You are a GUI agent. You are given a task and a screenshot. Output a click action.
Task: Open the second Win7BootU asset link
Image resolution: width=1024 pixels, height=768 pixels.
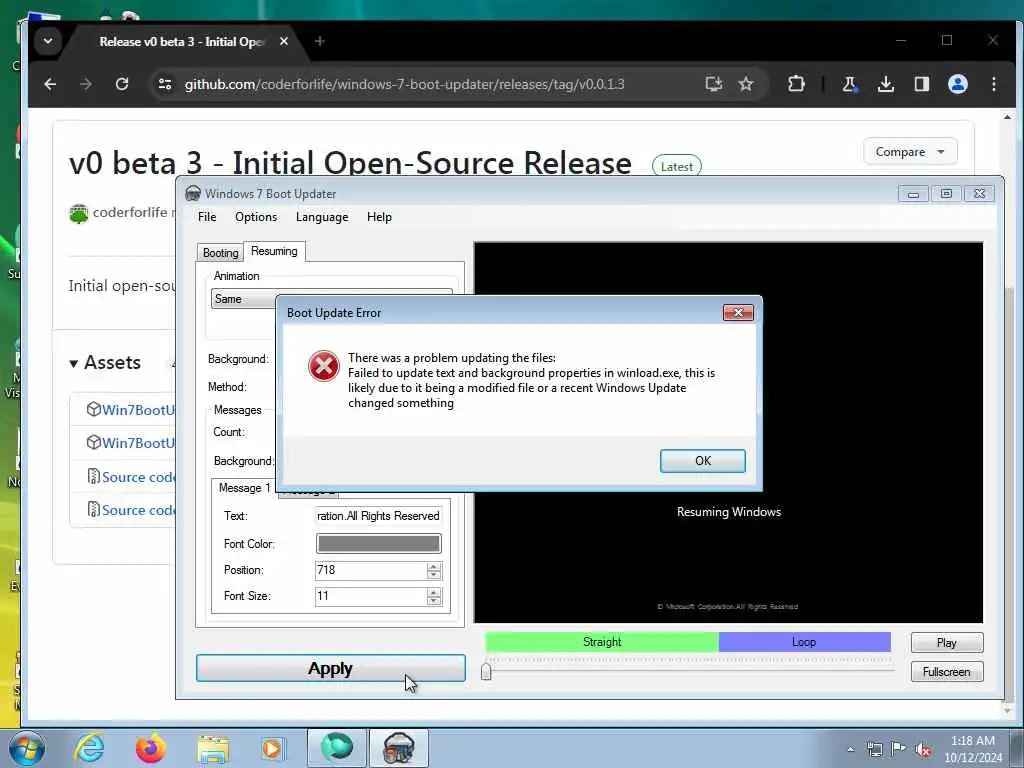tap(138, 443)
